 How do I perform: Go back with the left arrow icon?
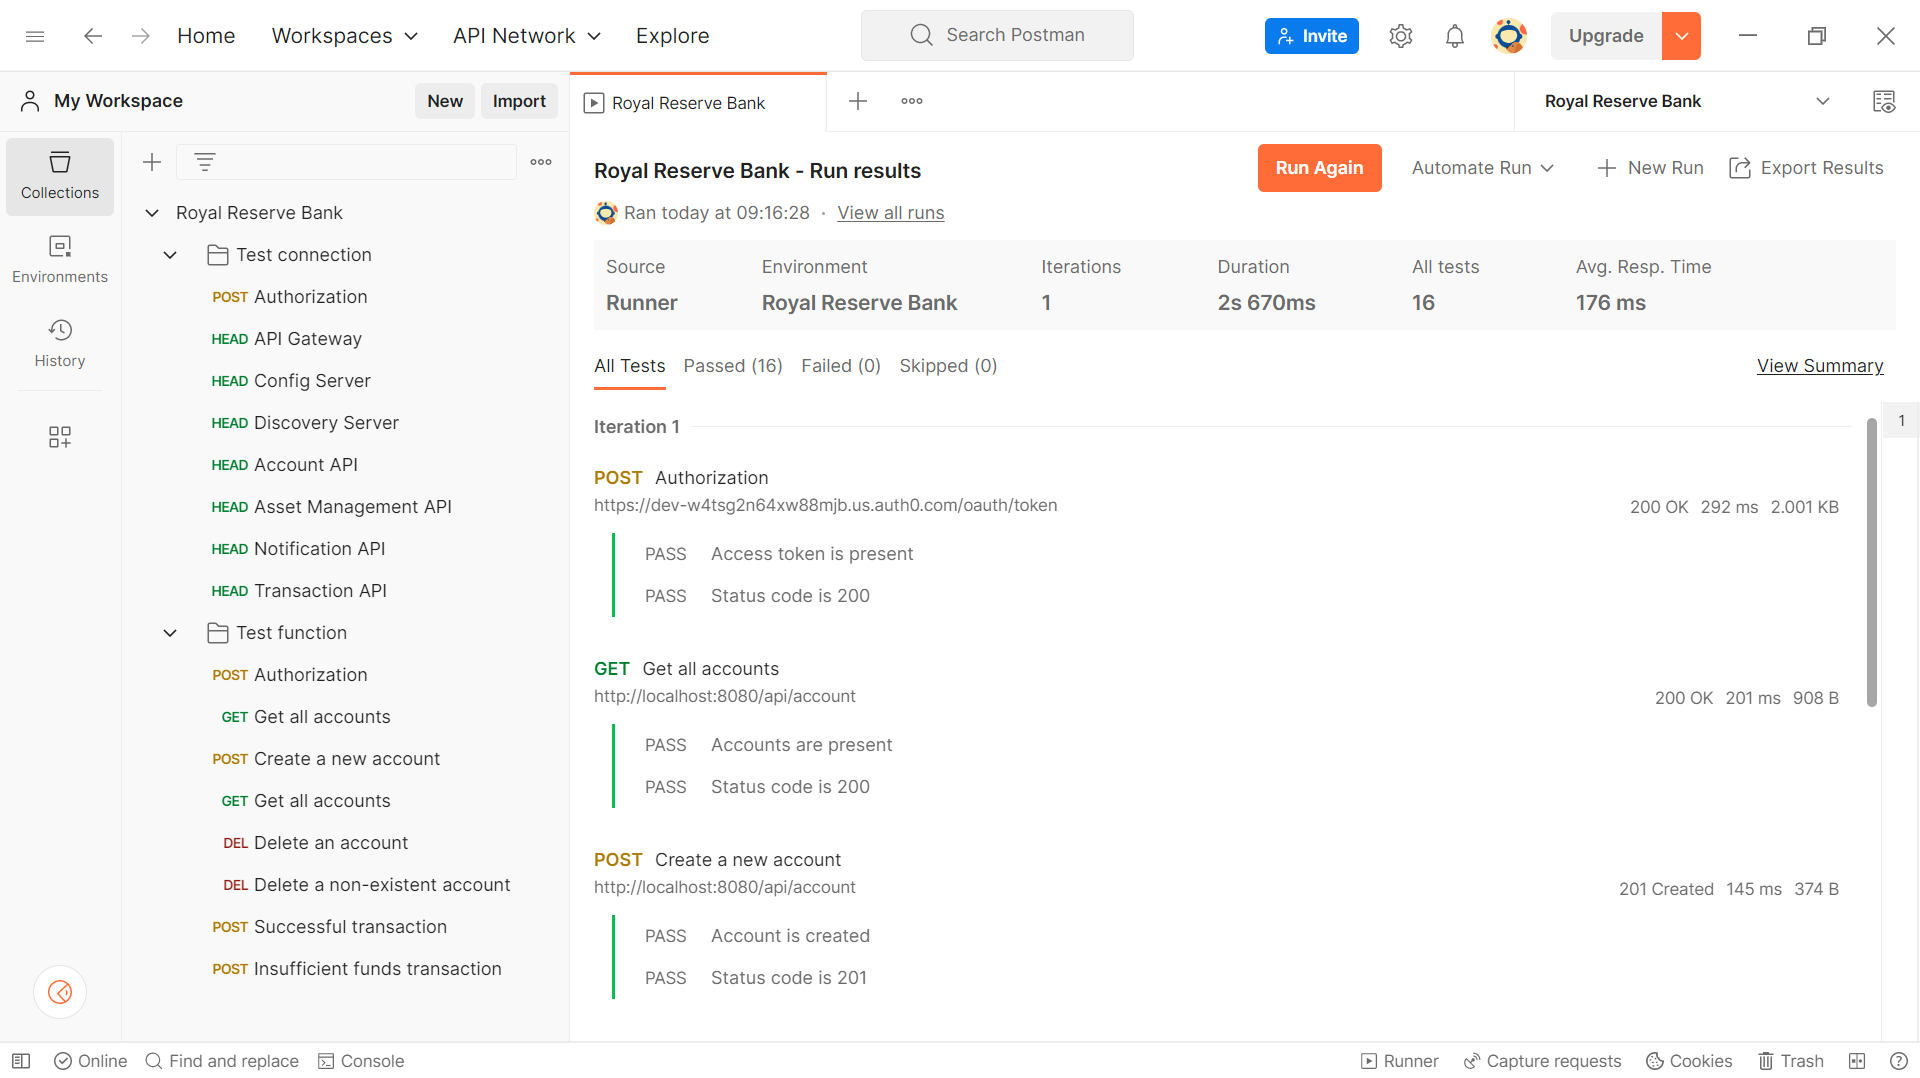pos(93,36)
